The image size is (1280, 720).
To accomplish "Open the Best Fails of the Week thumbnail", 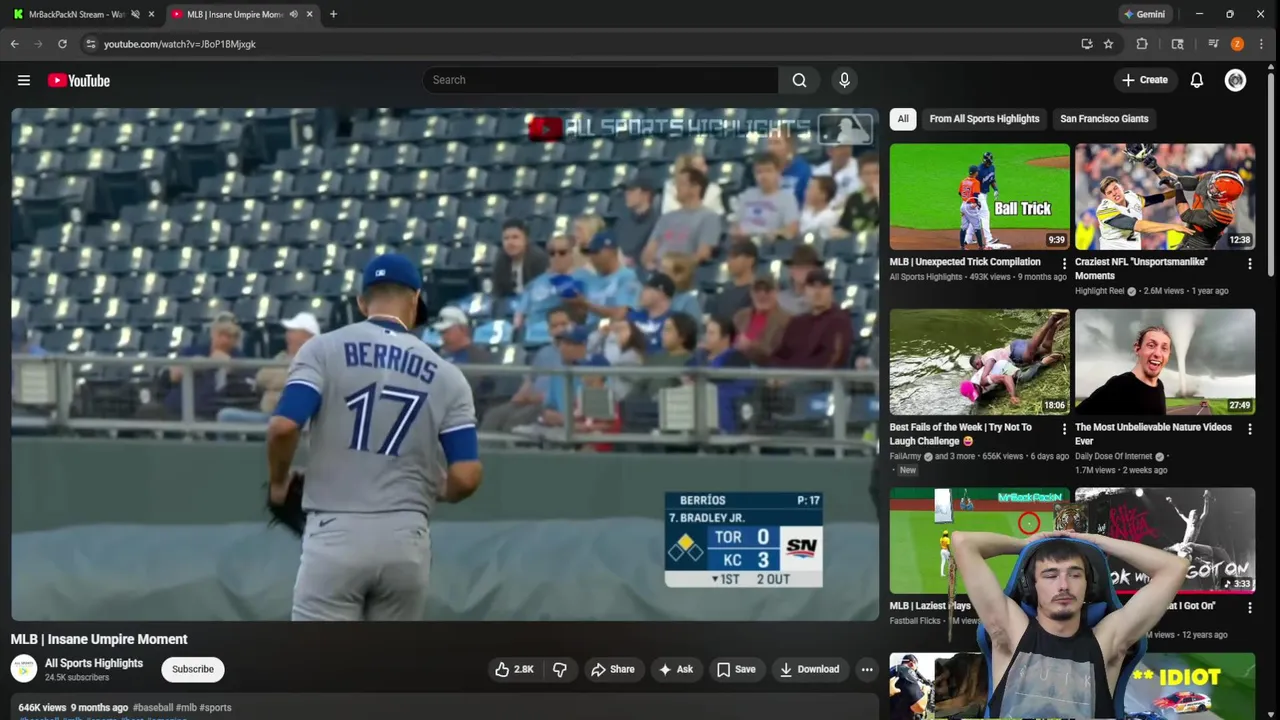I will (x=980, y=361).
